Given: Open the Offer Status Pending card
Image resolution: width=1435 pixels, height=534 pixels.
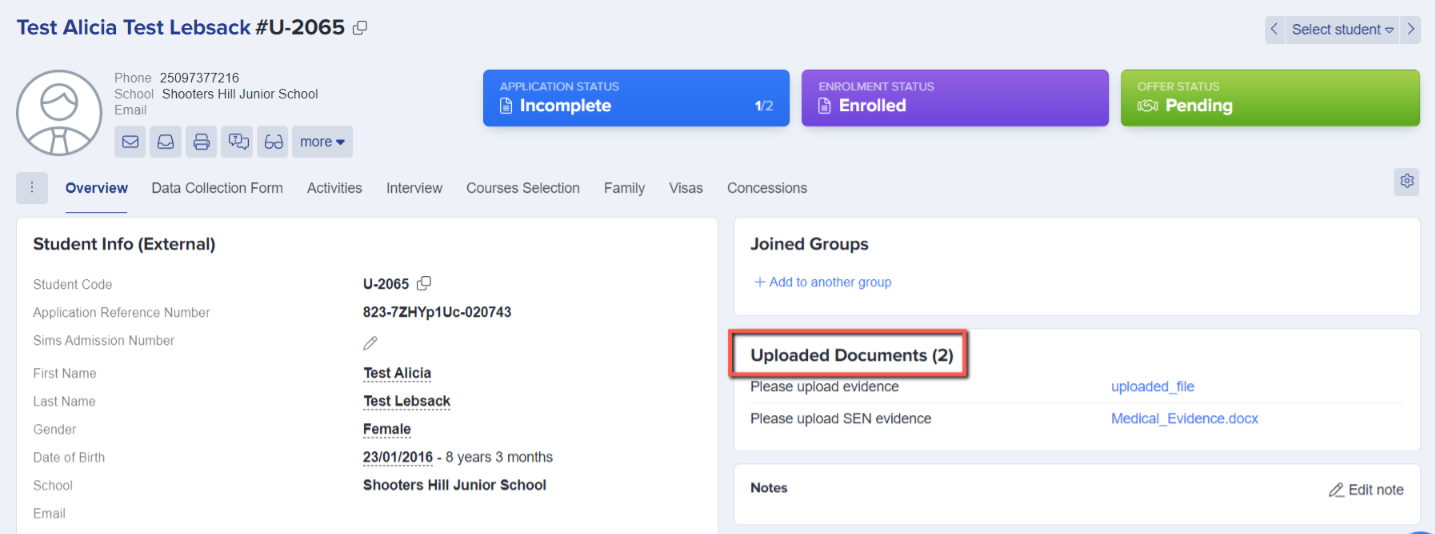Looking at the screenshot, I should click(x=1270, y=98).
